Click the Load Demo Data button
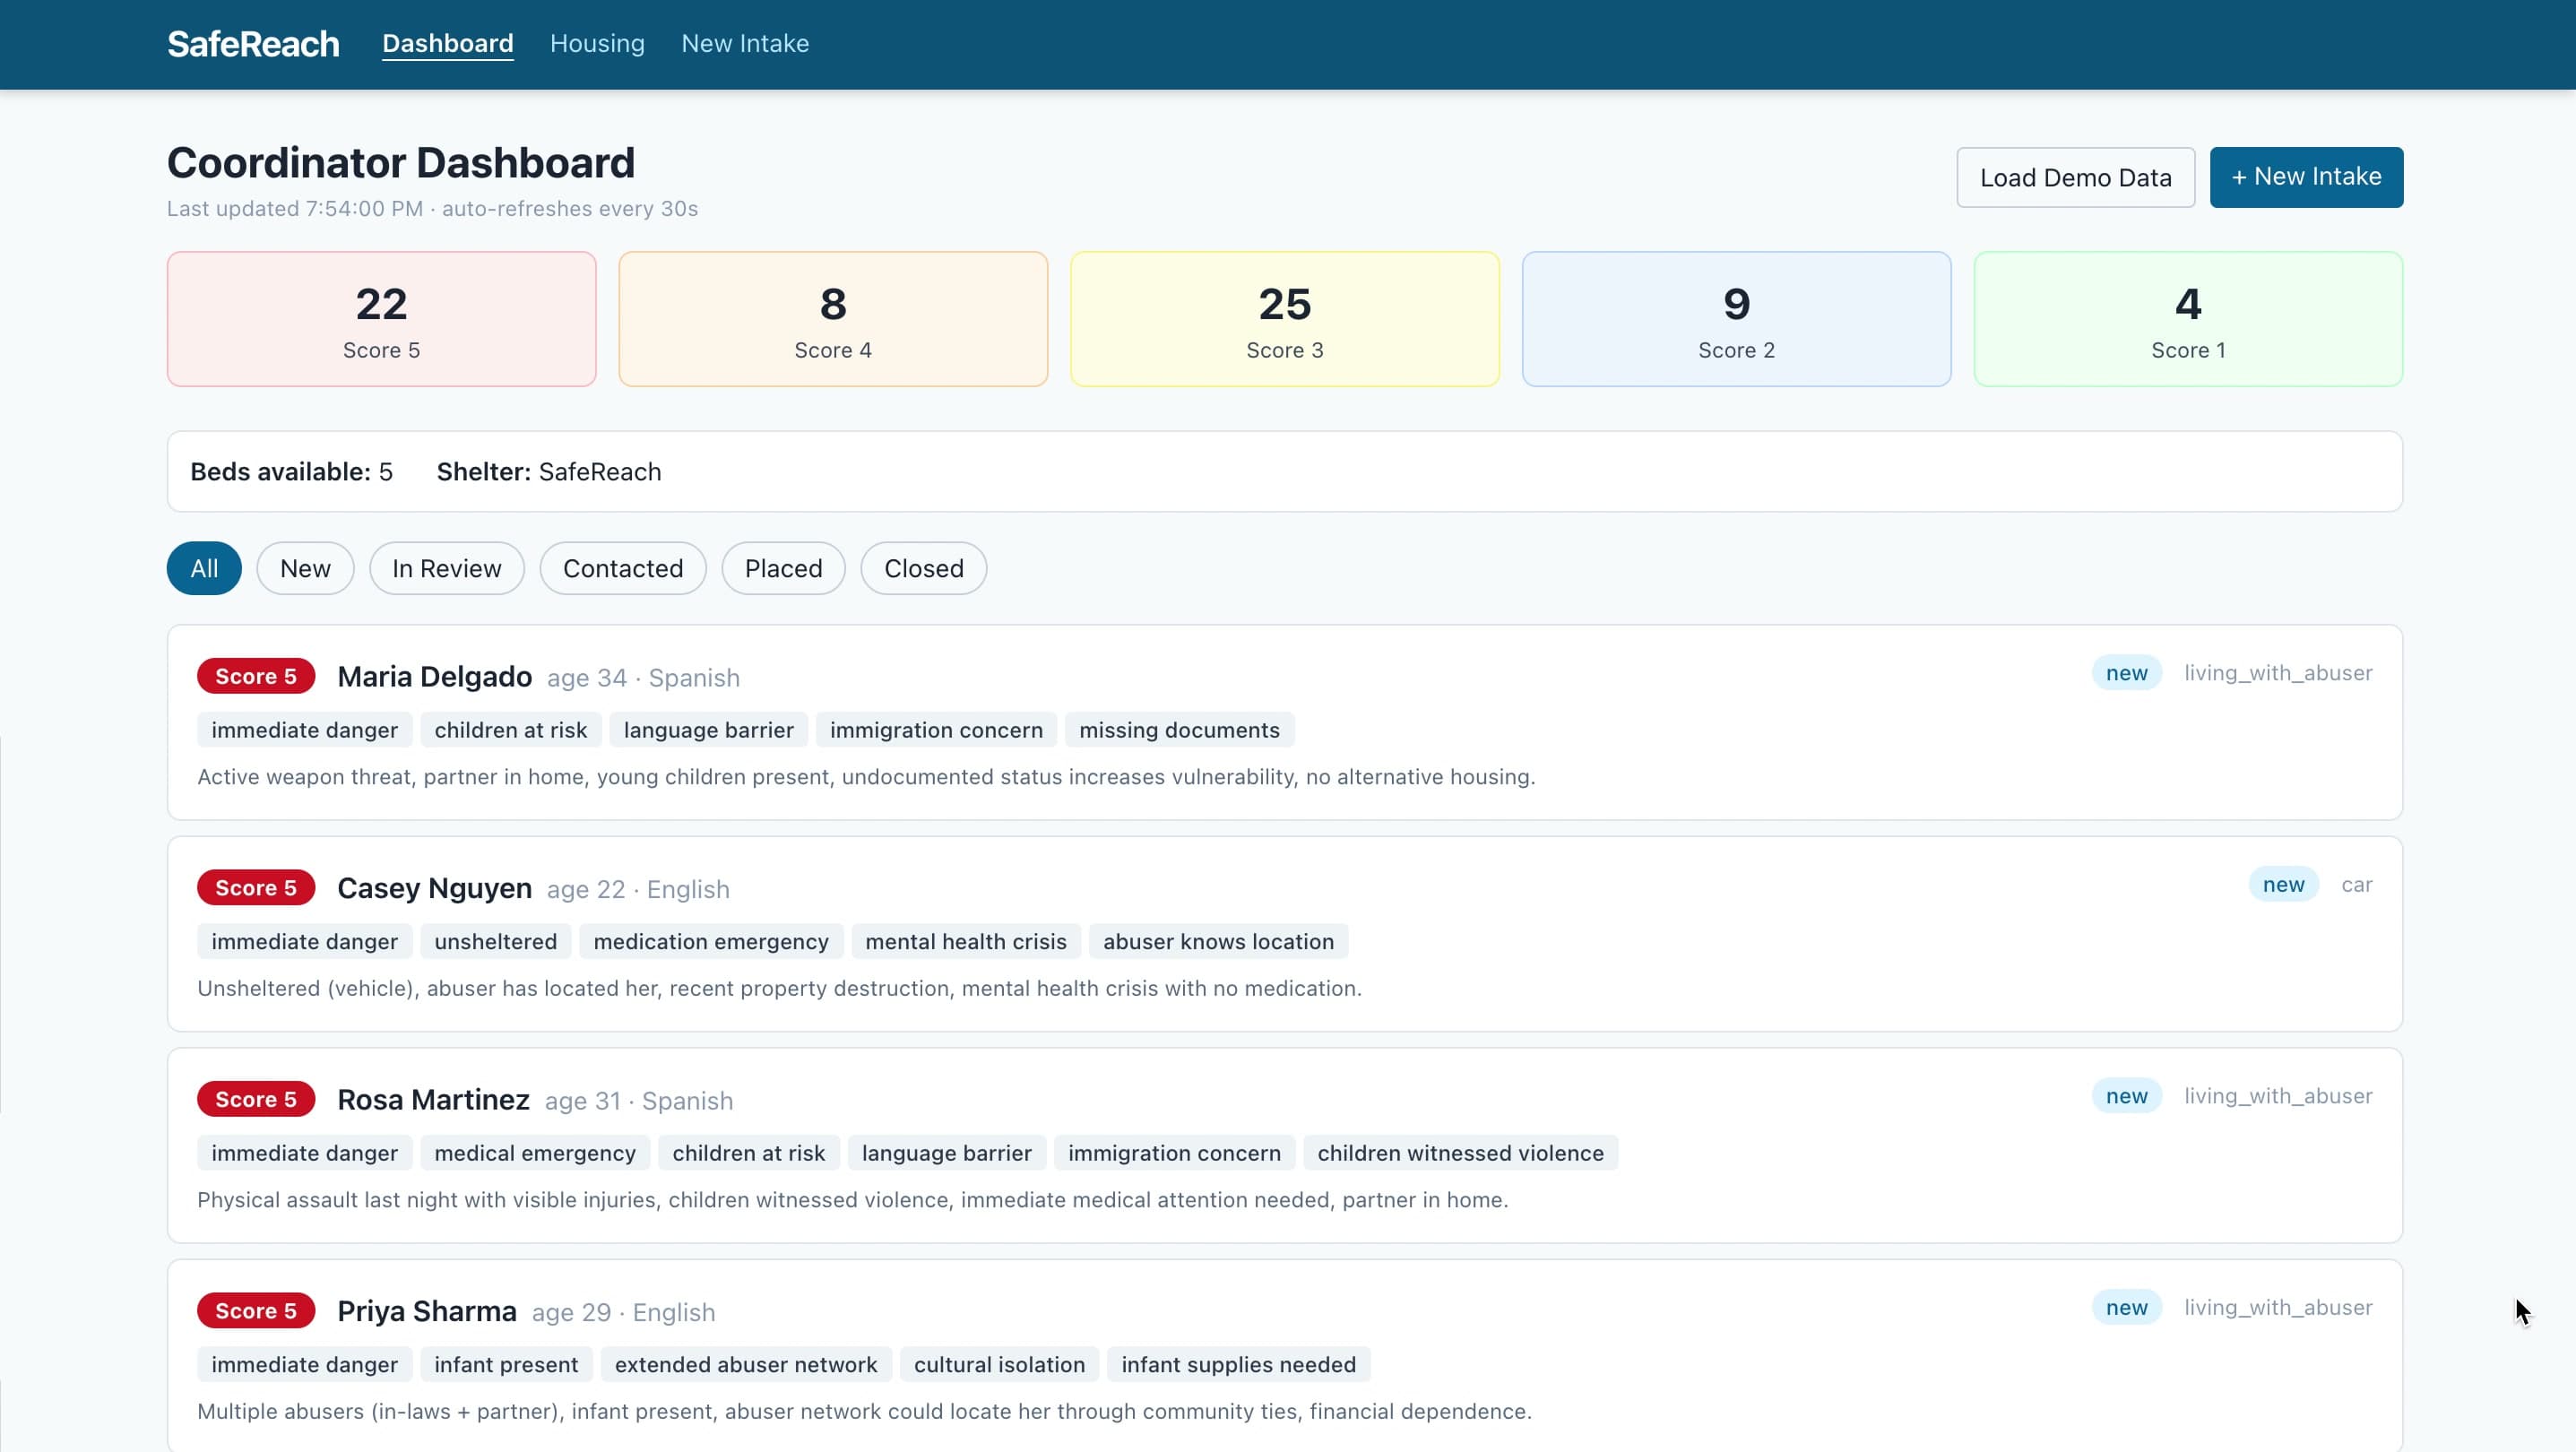This screenshot has width=2576, height=1452. [2075, 177]
